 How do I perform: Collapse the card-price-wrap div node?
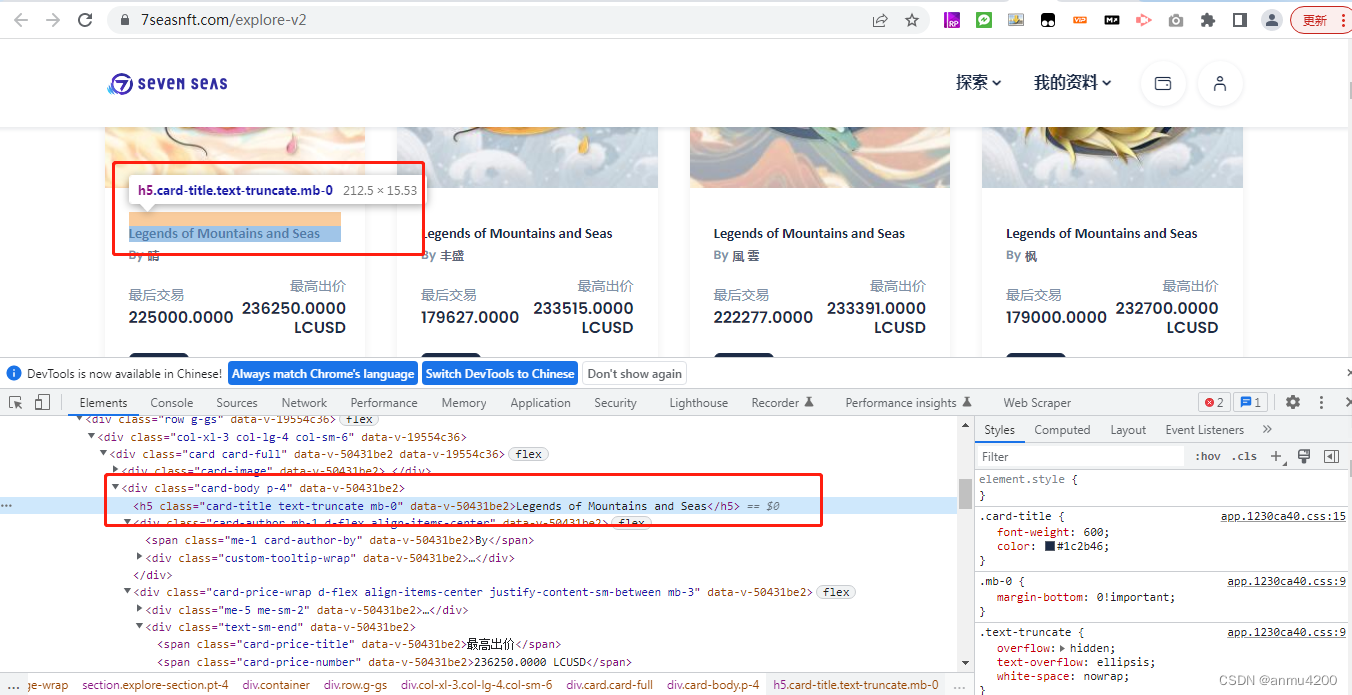127,592
